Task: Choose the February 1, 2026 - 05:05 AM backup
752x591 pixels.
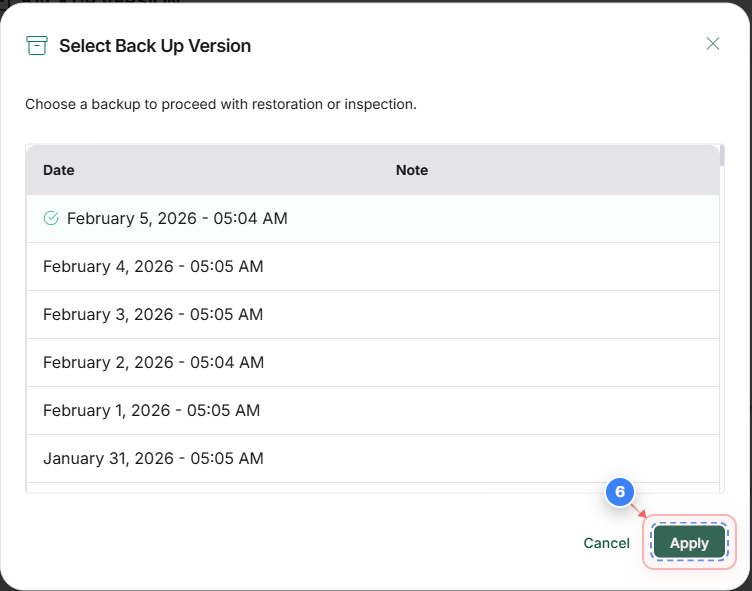Action: tap(373, 410)
